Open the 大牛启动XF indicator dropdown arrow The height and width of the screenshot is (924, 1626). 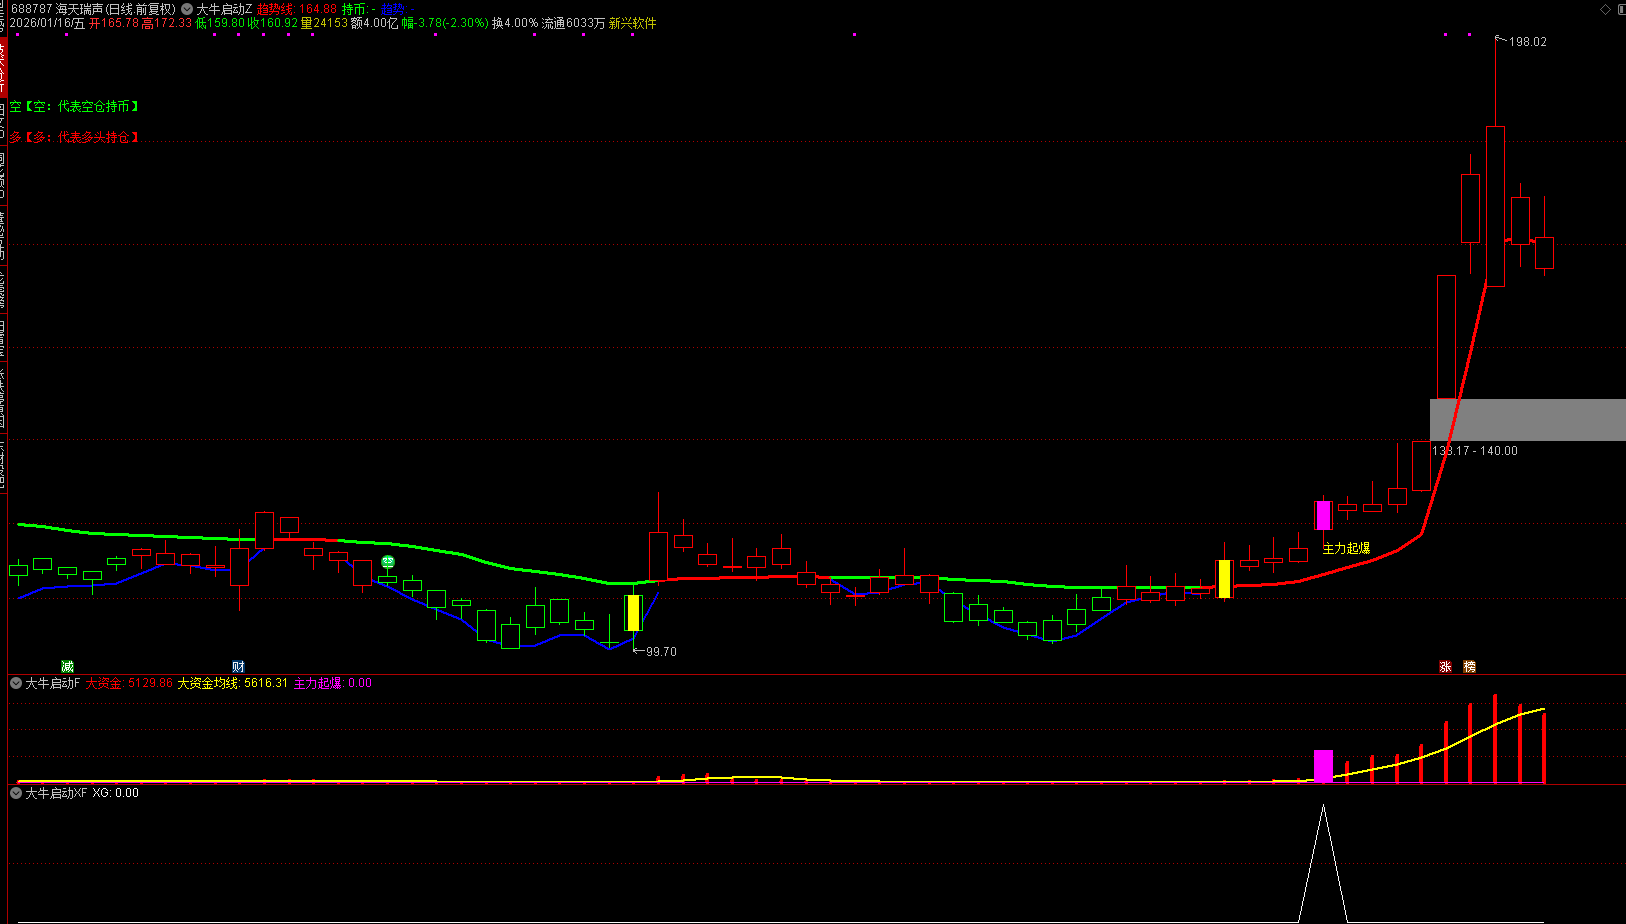[16, 793]
